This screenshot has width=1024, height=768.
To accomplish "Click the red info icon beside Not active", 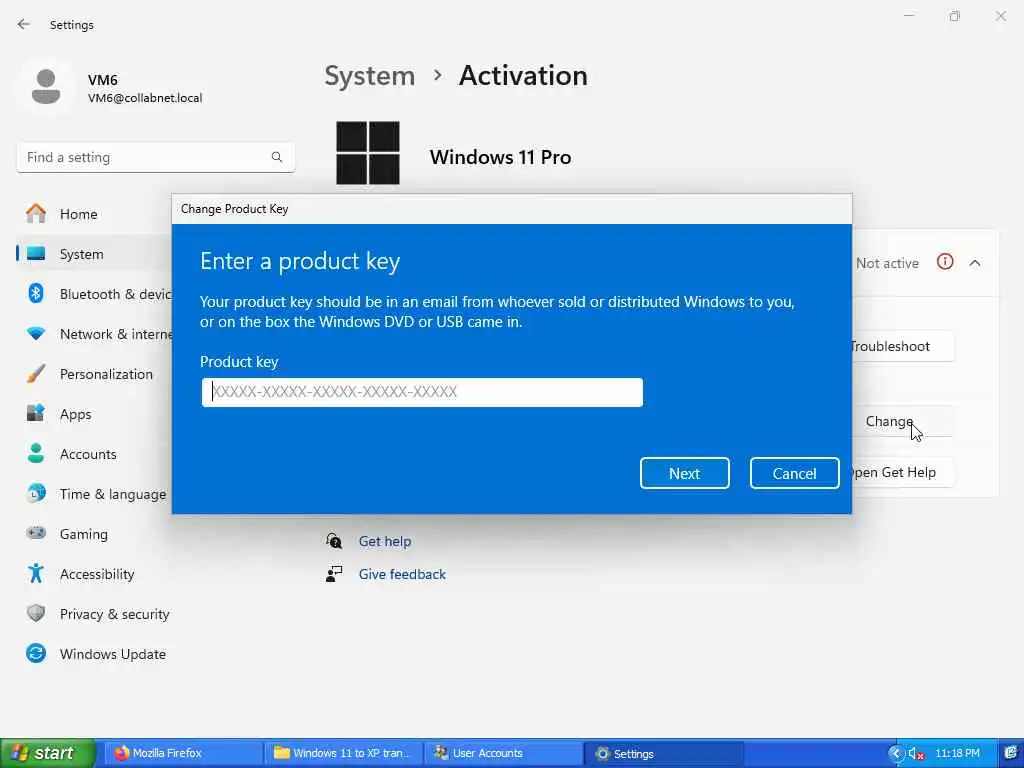I will (945, 262).
